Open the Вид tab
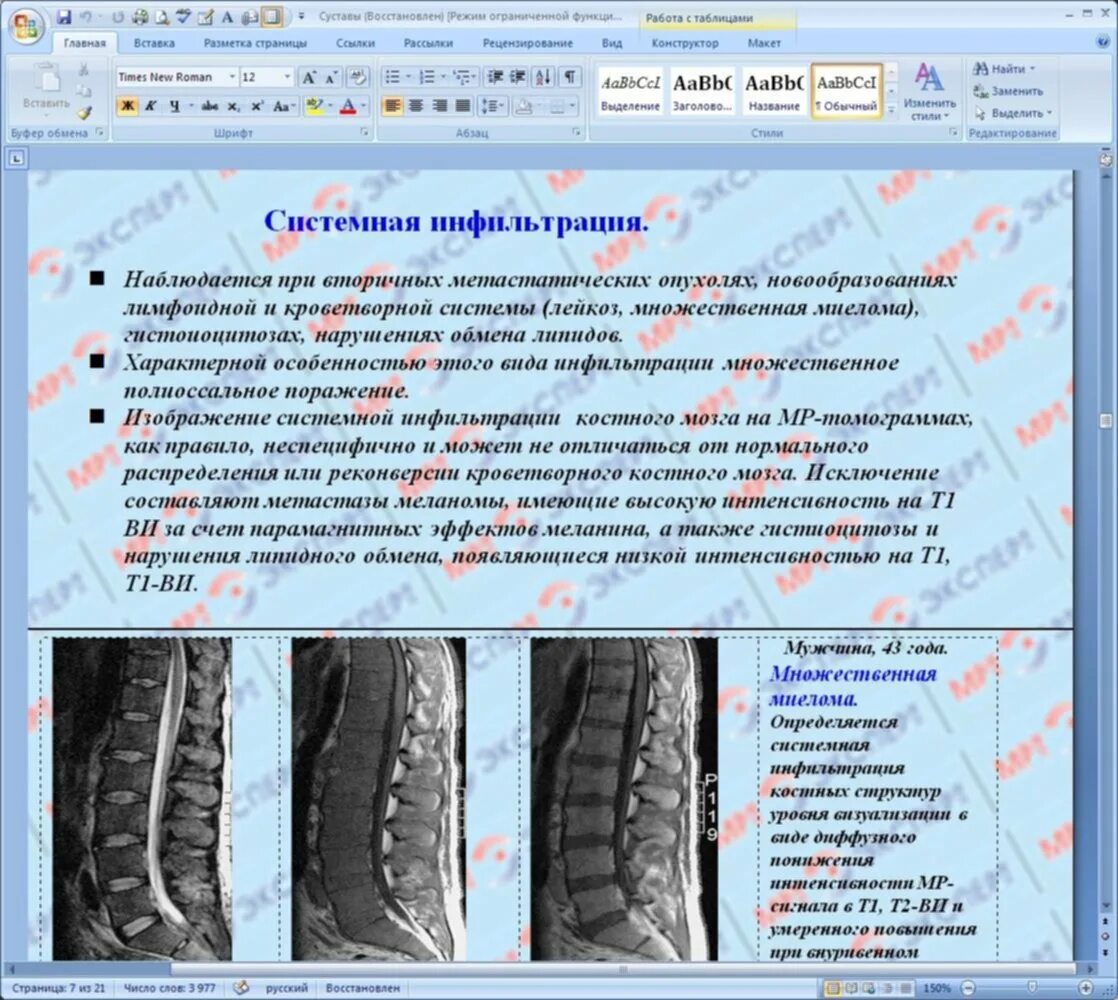This screenshot has width=1118, height=1000. pos(612,43)
